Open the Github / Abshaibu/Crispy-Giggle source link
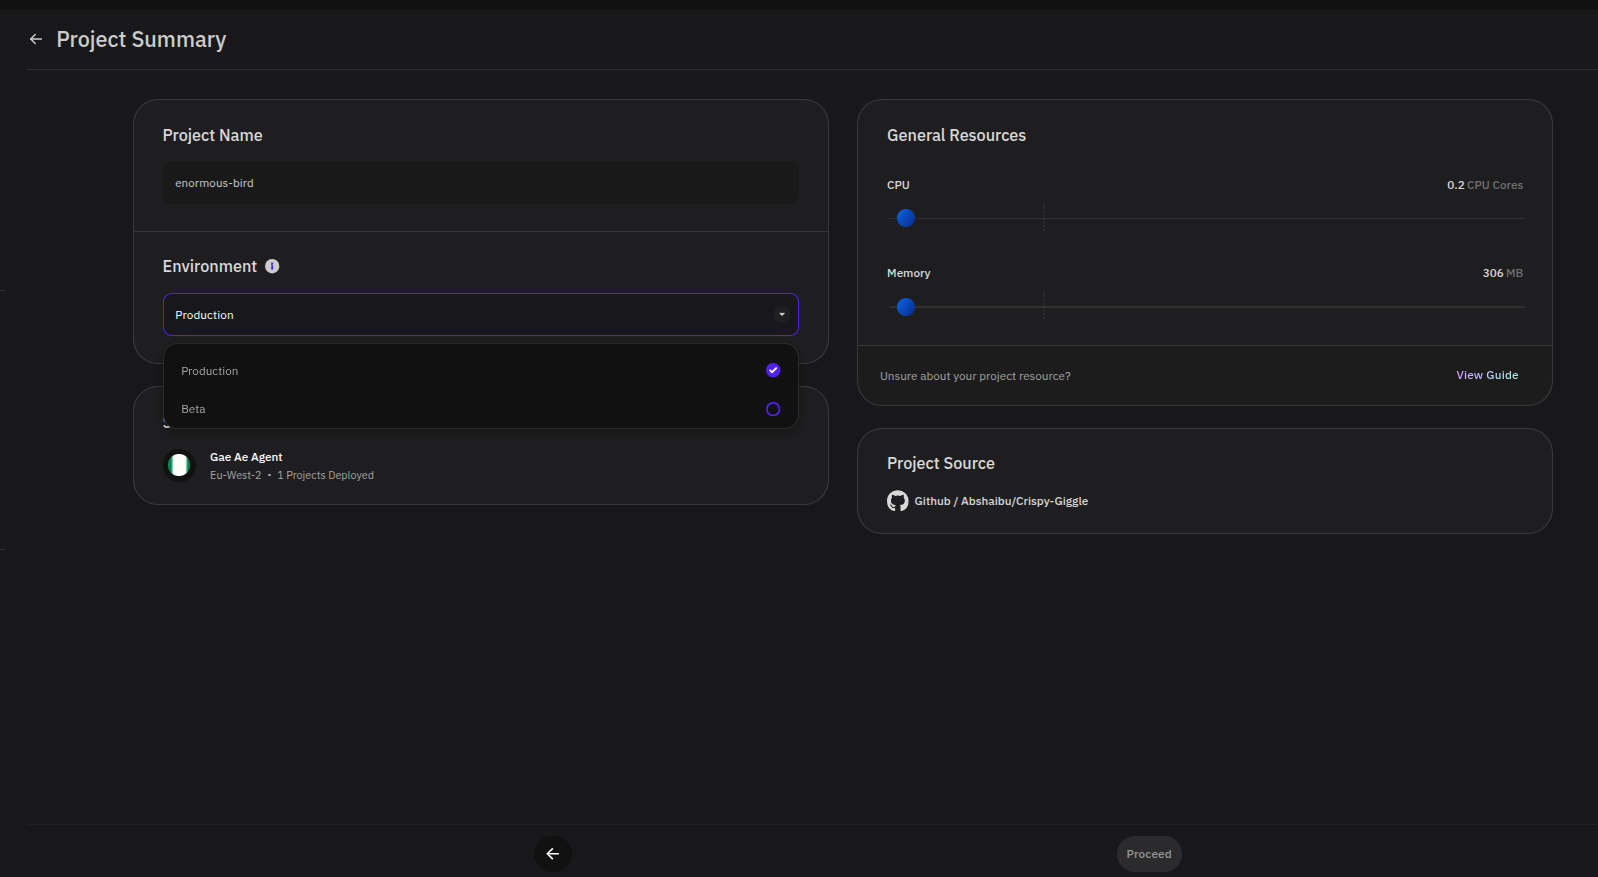 click(1001, 501)
